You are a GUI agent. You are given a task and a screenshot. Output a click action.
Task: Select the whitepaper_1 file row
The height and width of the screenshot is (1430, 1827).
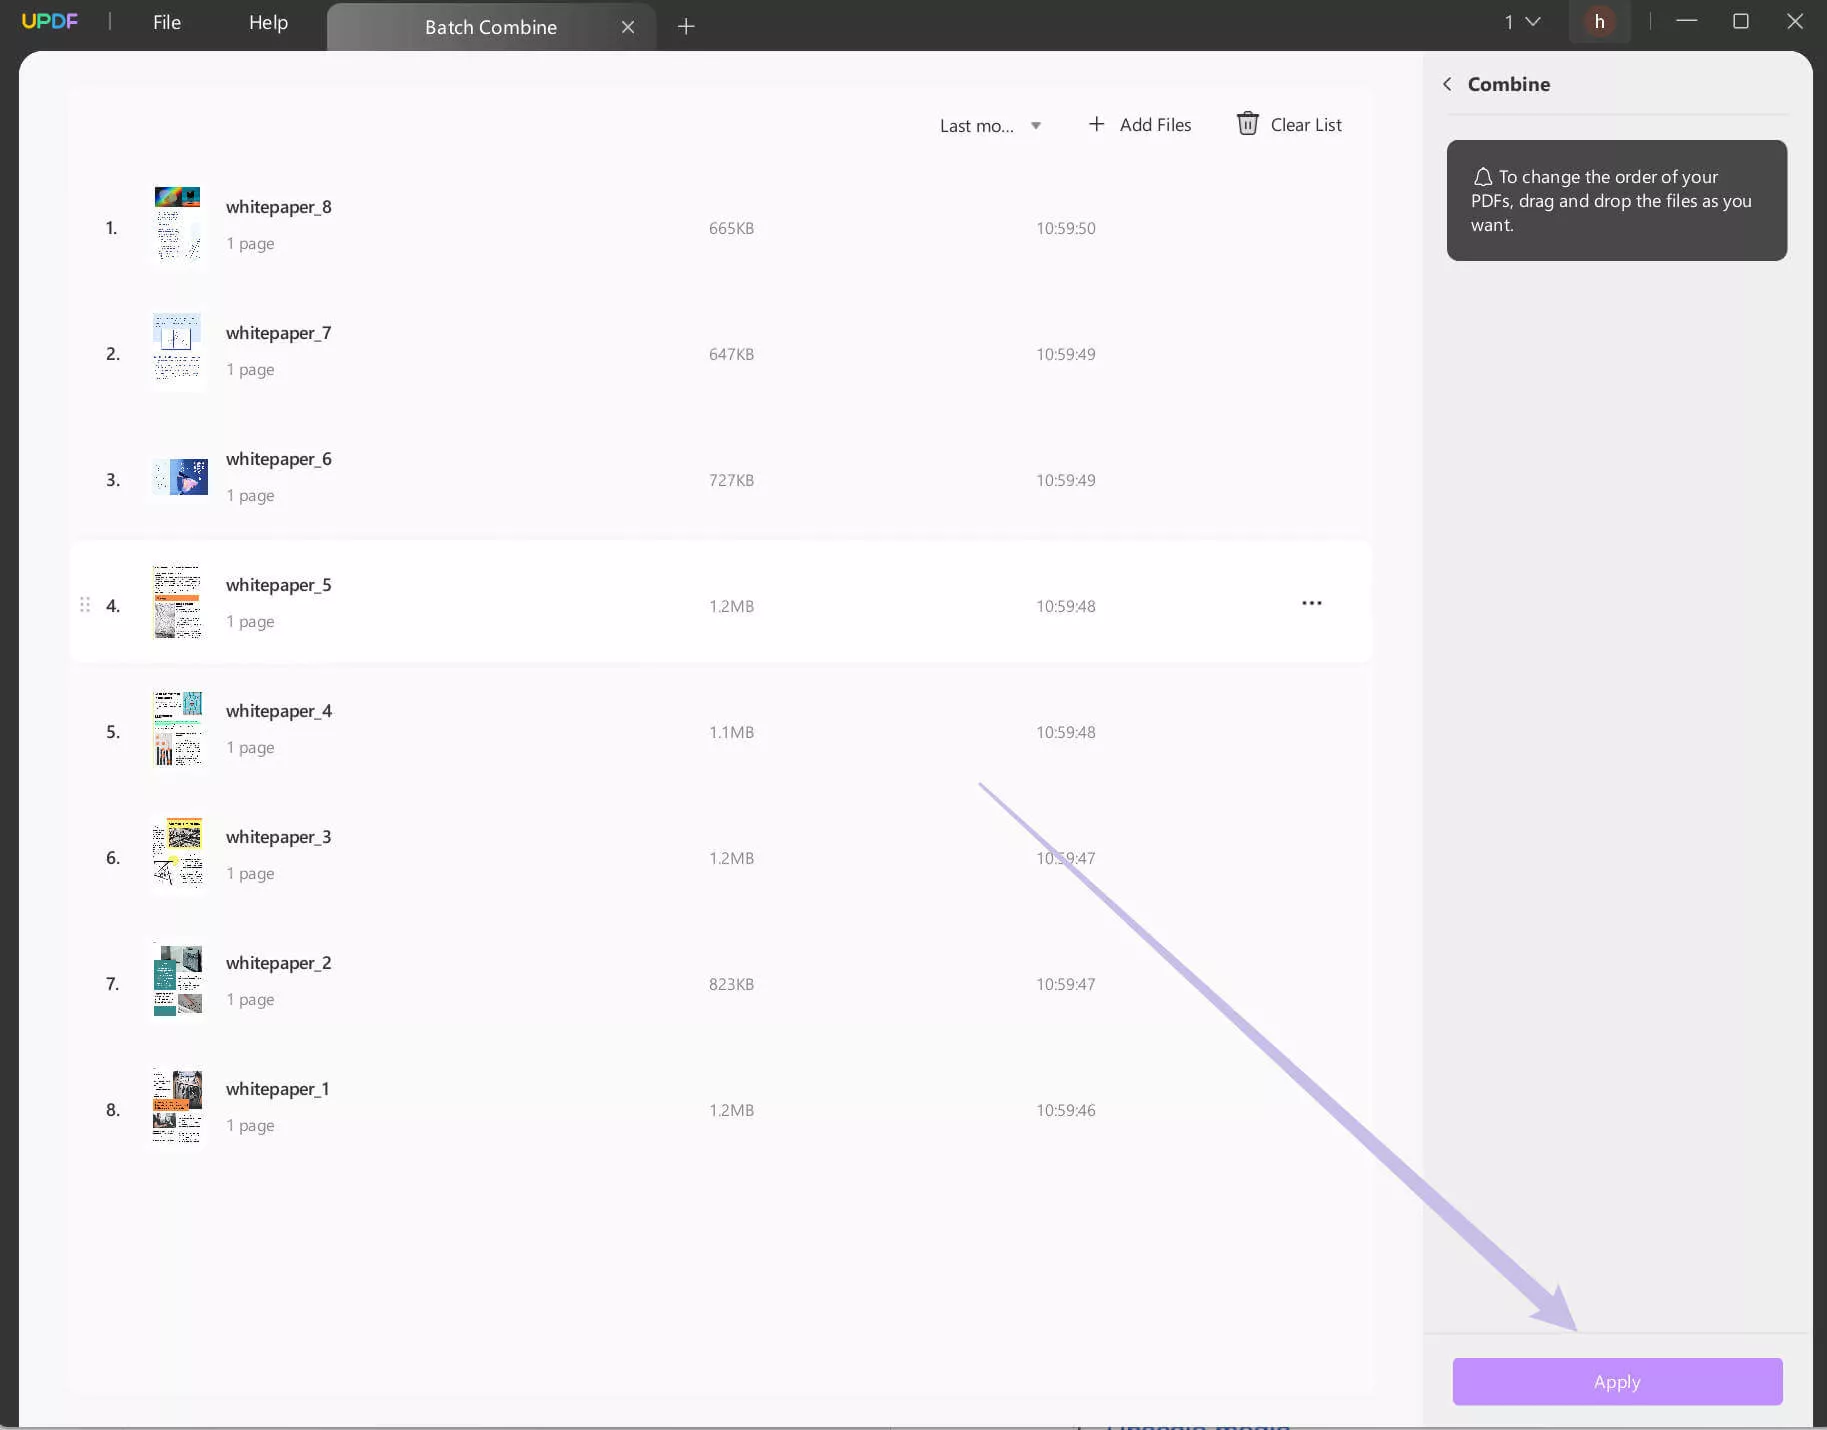click(720, 1109)
